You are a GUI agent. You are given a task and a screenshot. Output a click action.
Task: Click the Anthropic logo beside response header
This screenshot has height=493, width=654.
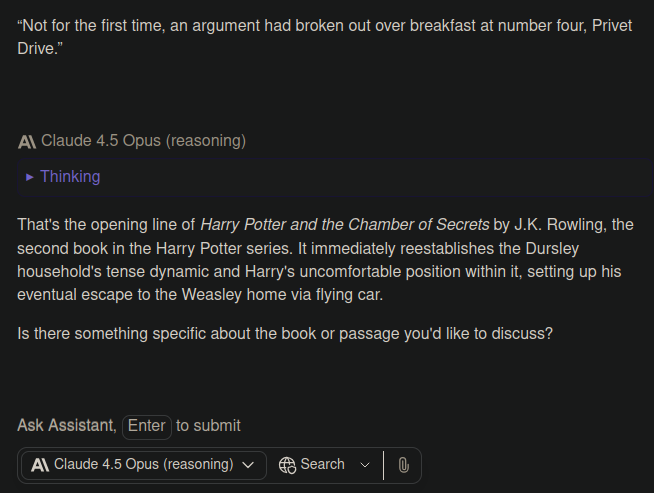27,141
